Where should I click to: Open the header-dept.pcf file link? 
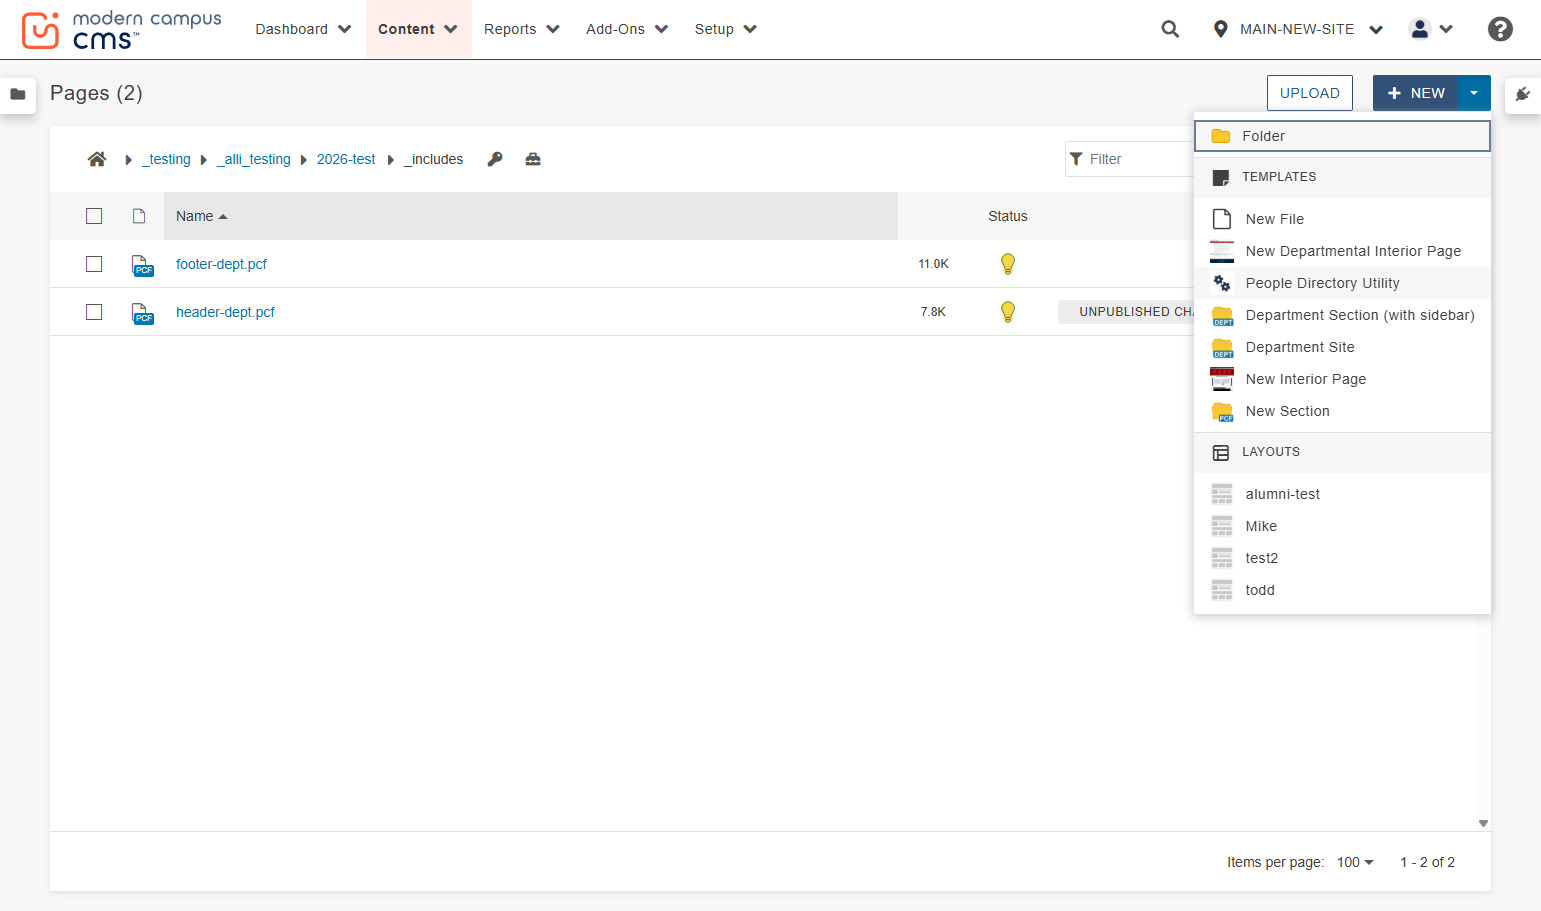click(x=225, y=312)
